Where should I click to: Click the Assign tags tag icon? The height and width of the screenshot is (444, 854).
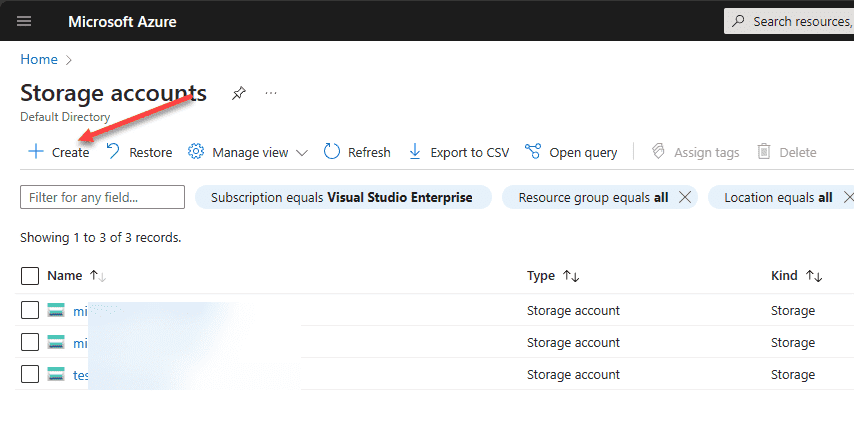tap(658, 151)
